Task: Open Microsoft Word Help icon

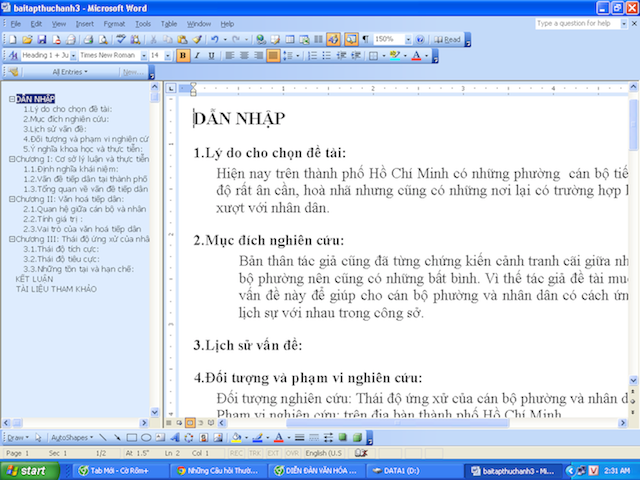Action: pos(420,40)
